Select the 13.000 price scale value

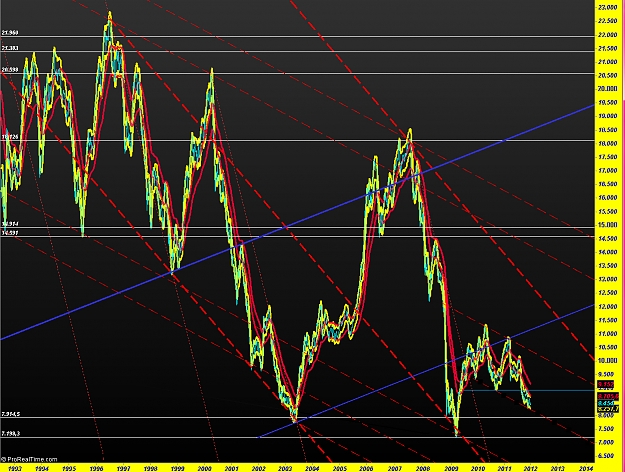click(x=608, y=279)
